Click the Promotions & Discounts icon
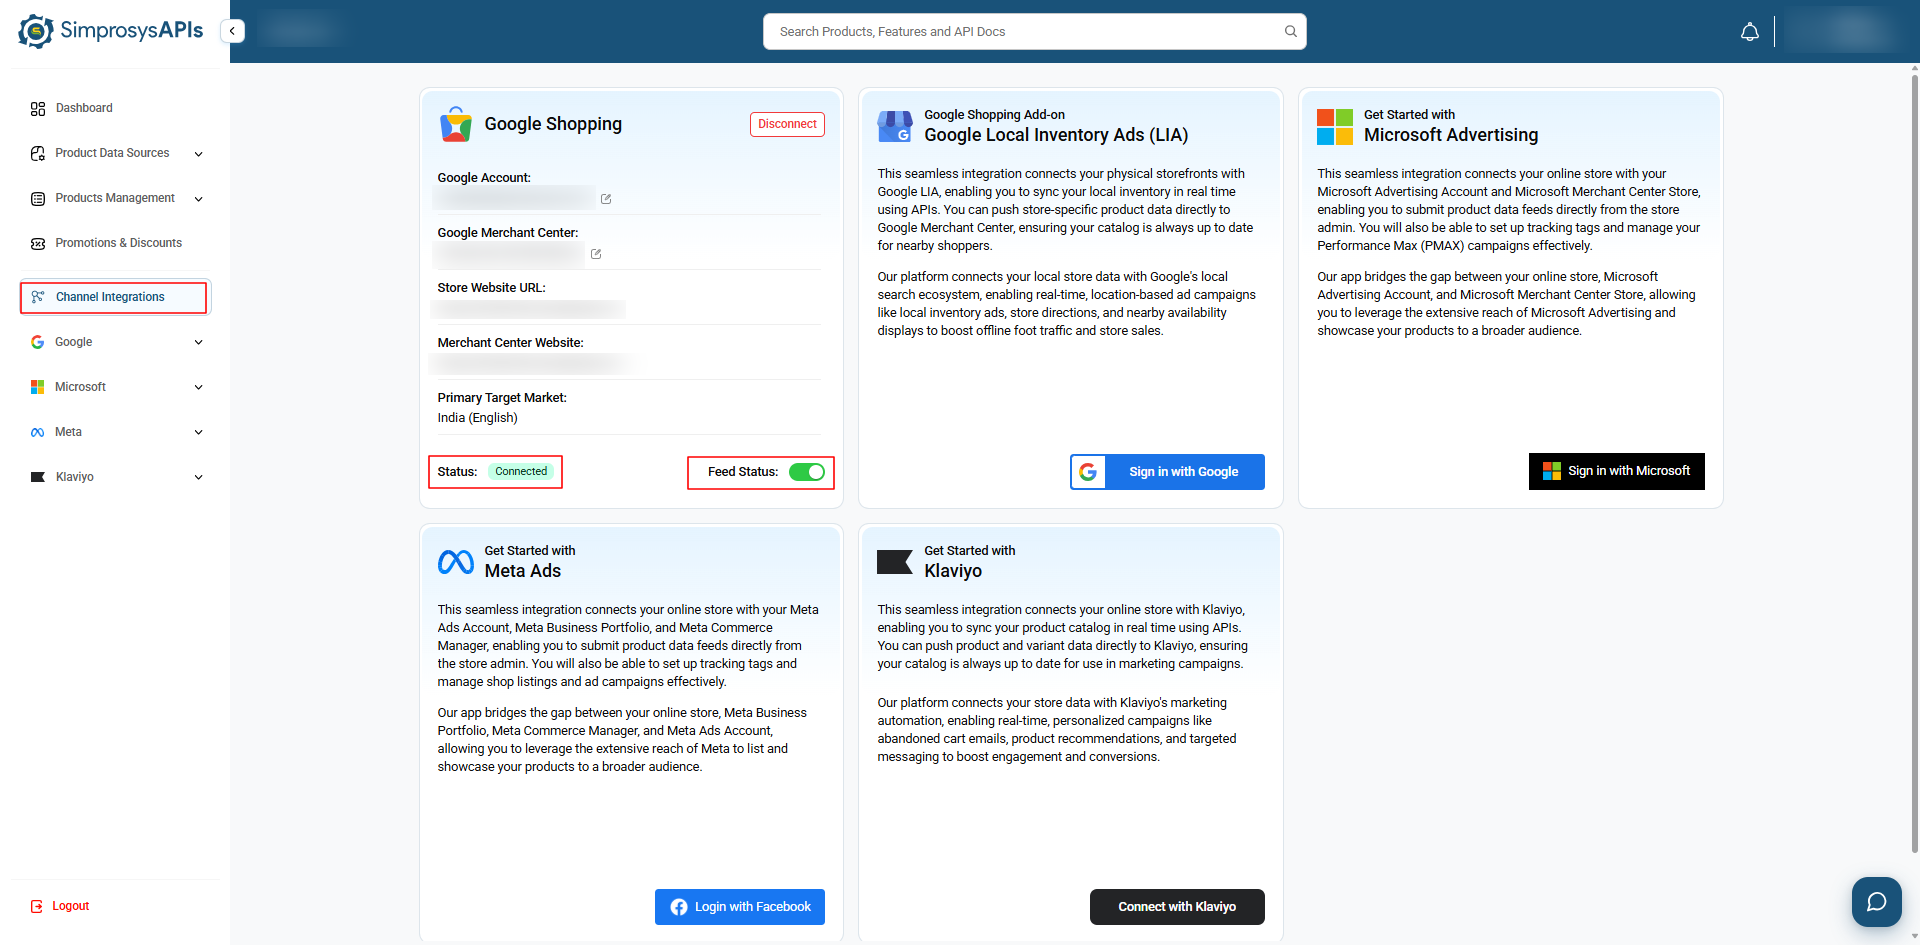Screen dimensions: 1920x945 38,243
